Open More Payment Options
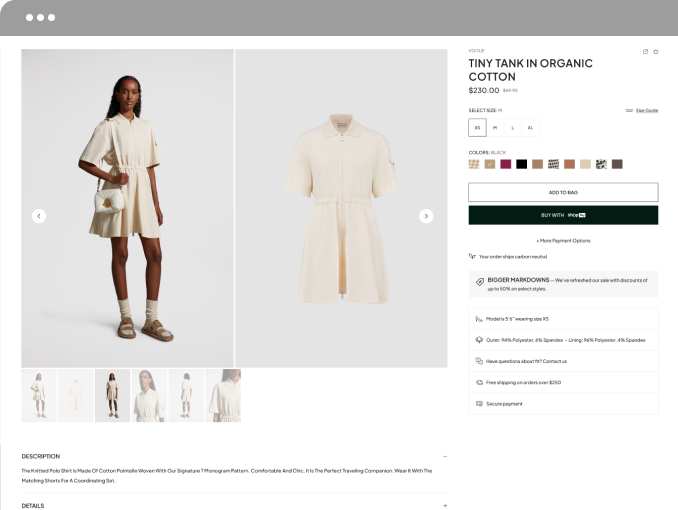This screenshot has width=678, height=510. coord(563,241)
